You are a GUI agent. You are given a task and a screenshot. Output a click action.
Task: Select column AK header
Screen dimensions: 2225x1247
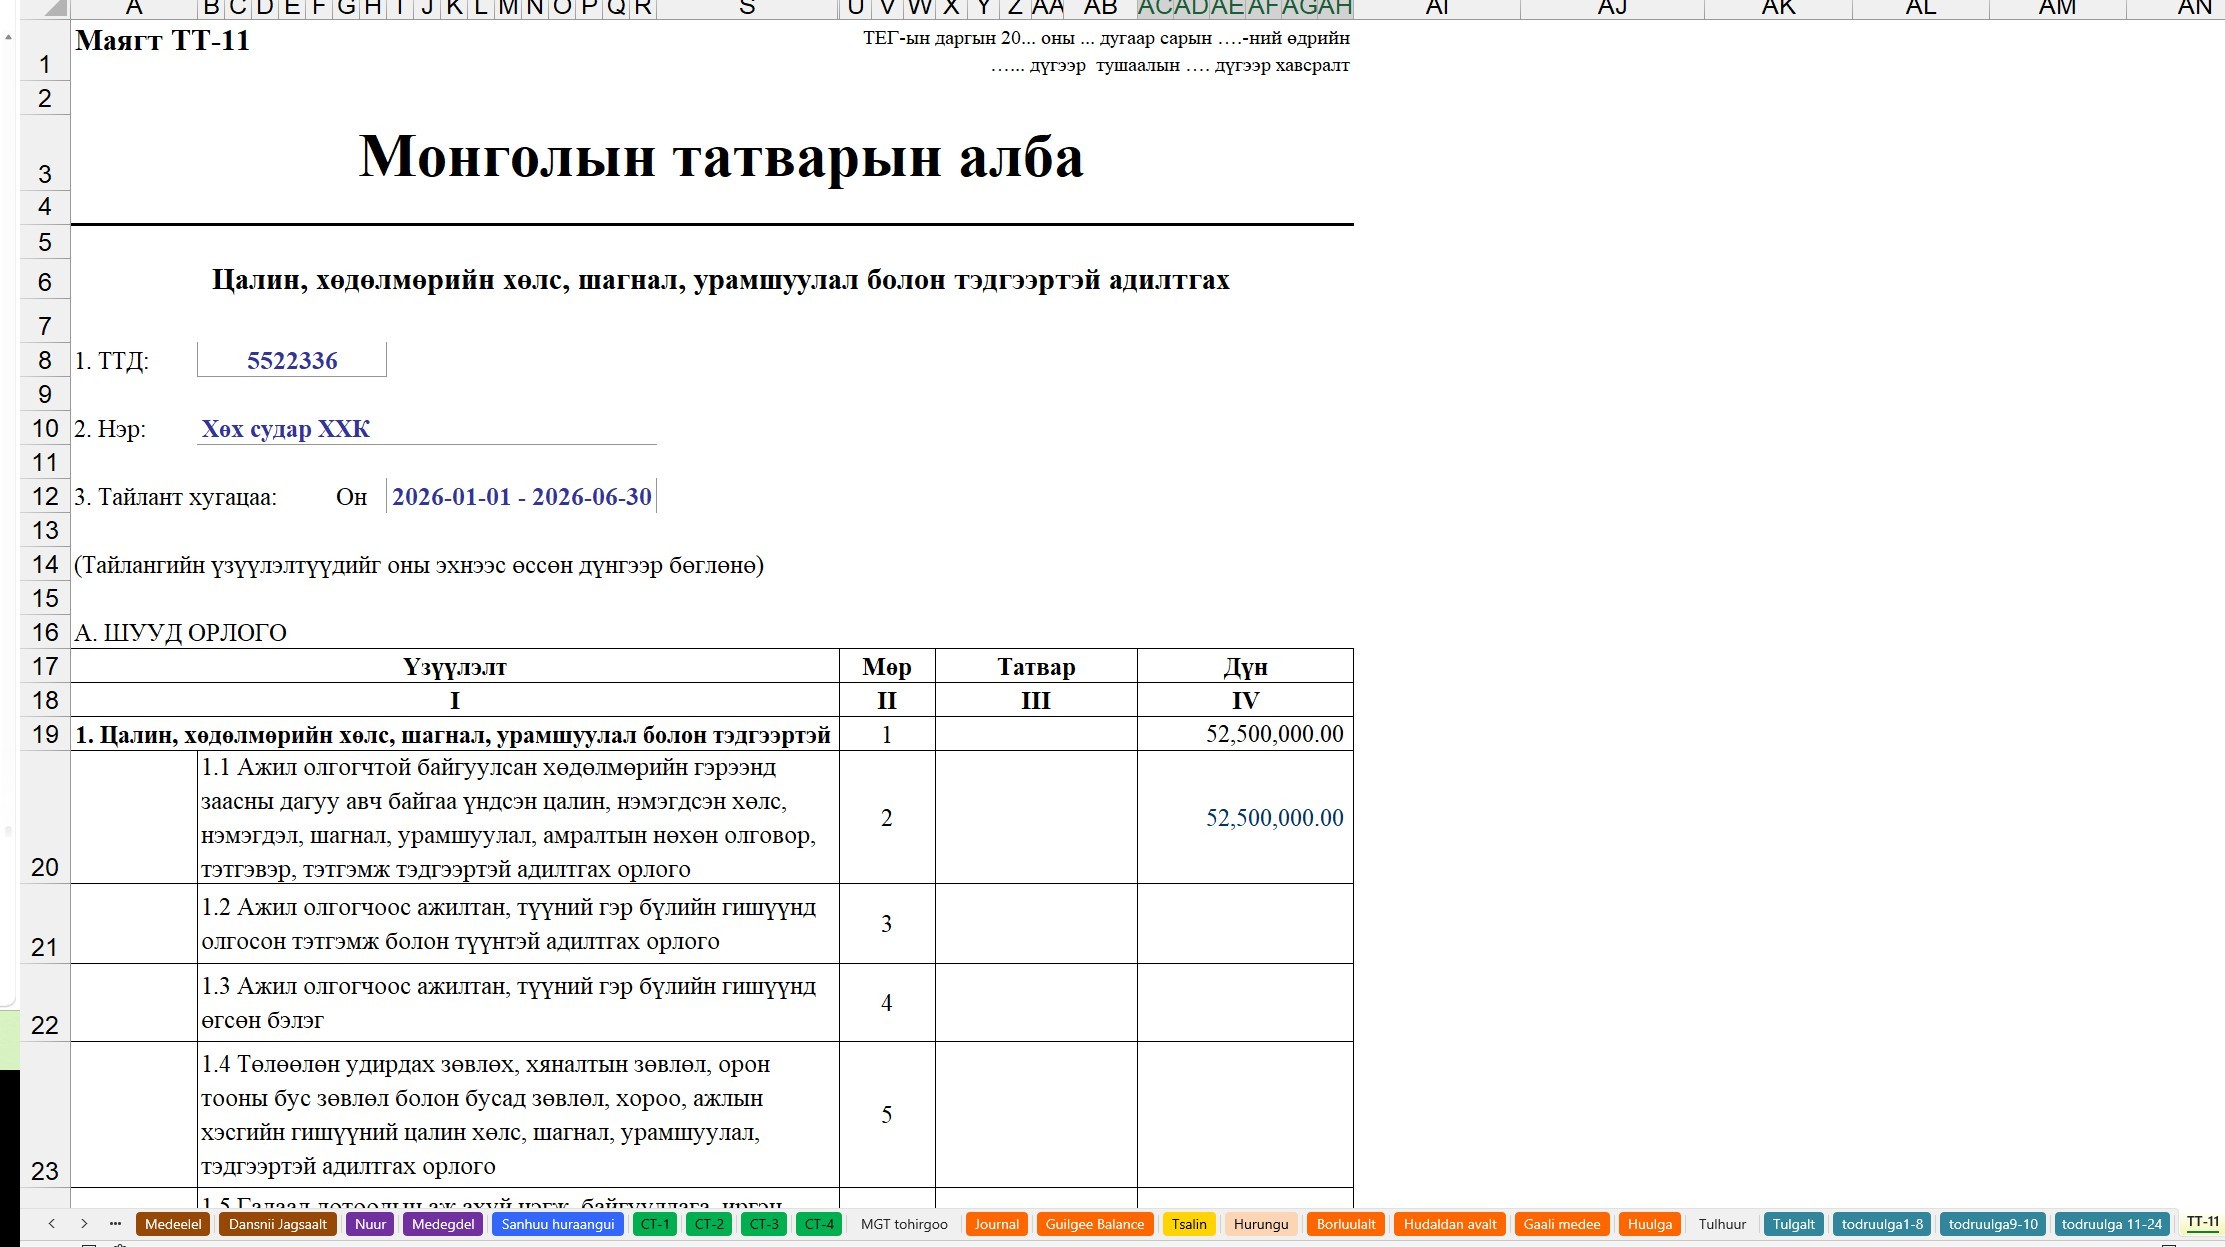1778,8
